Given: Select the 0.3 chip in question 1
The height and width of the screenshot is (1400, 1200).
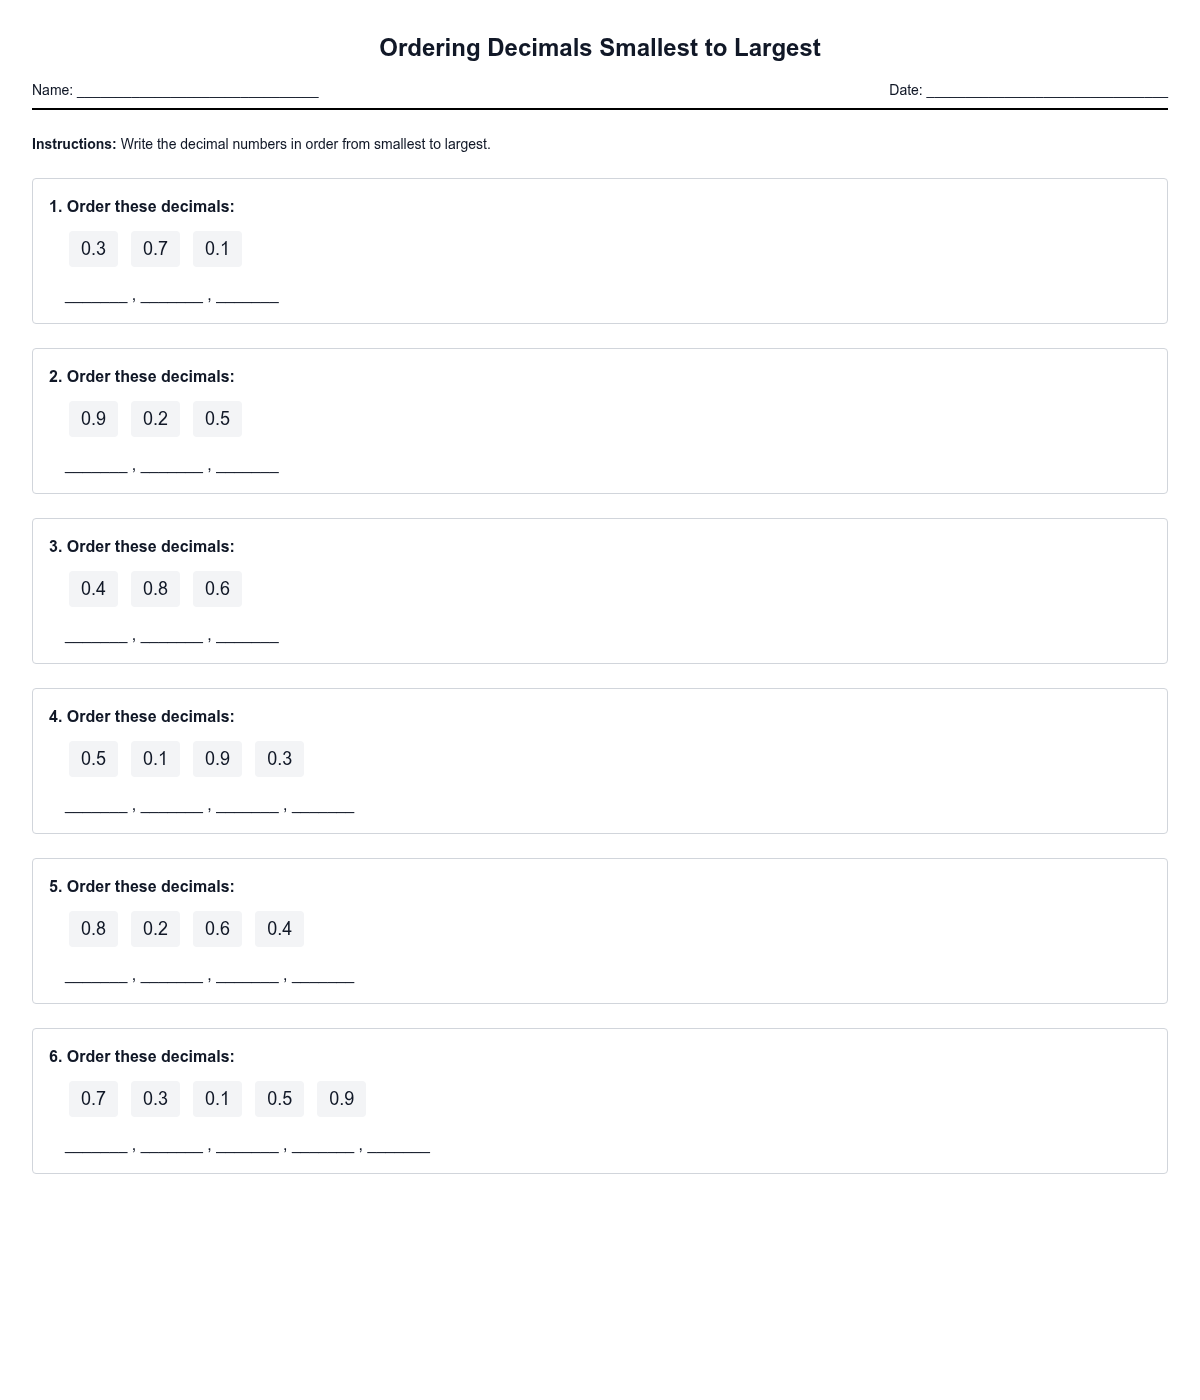Looking at the screenshot, I should tap(93, 249).
